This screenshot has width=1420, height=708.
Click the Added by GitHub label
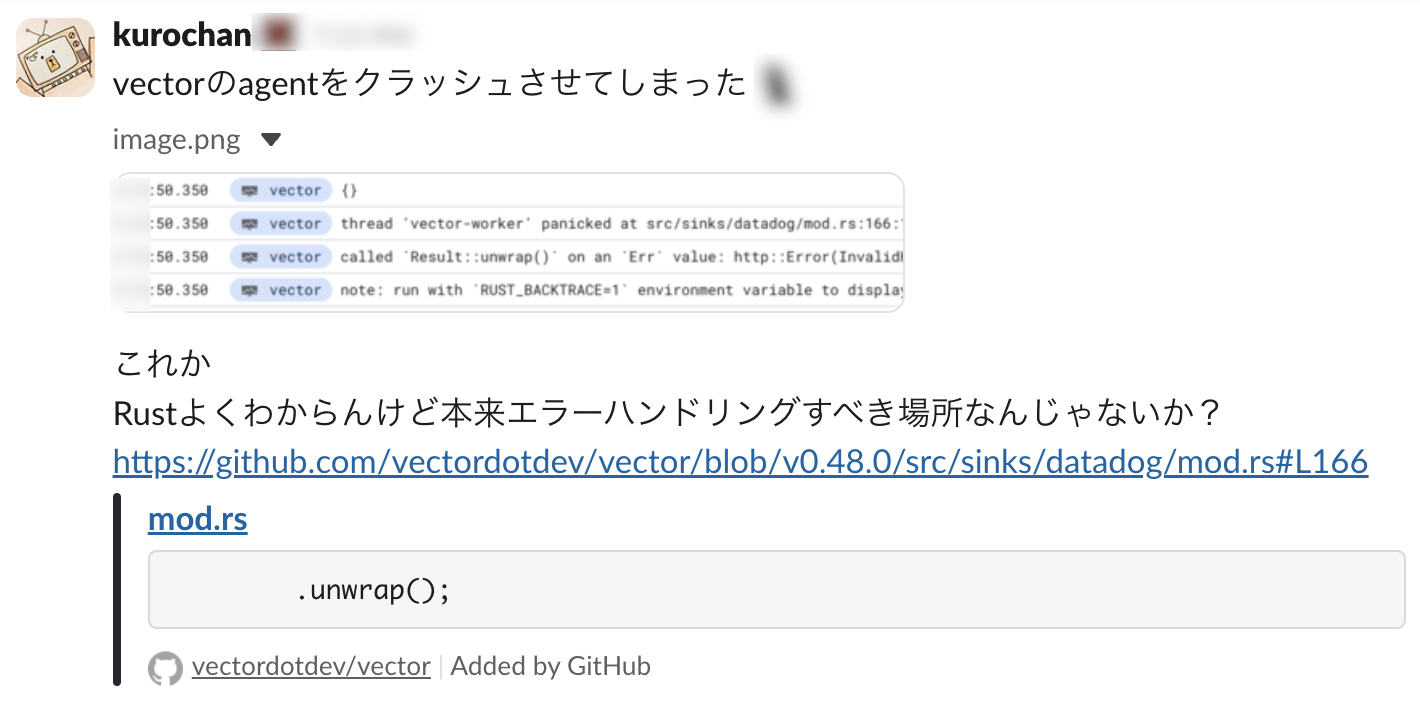click(x=549, y=666)
